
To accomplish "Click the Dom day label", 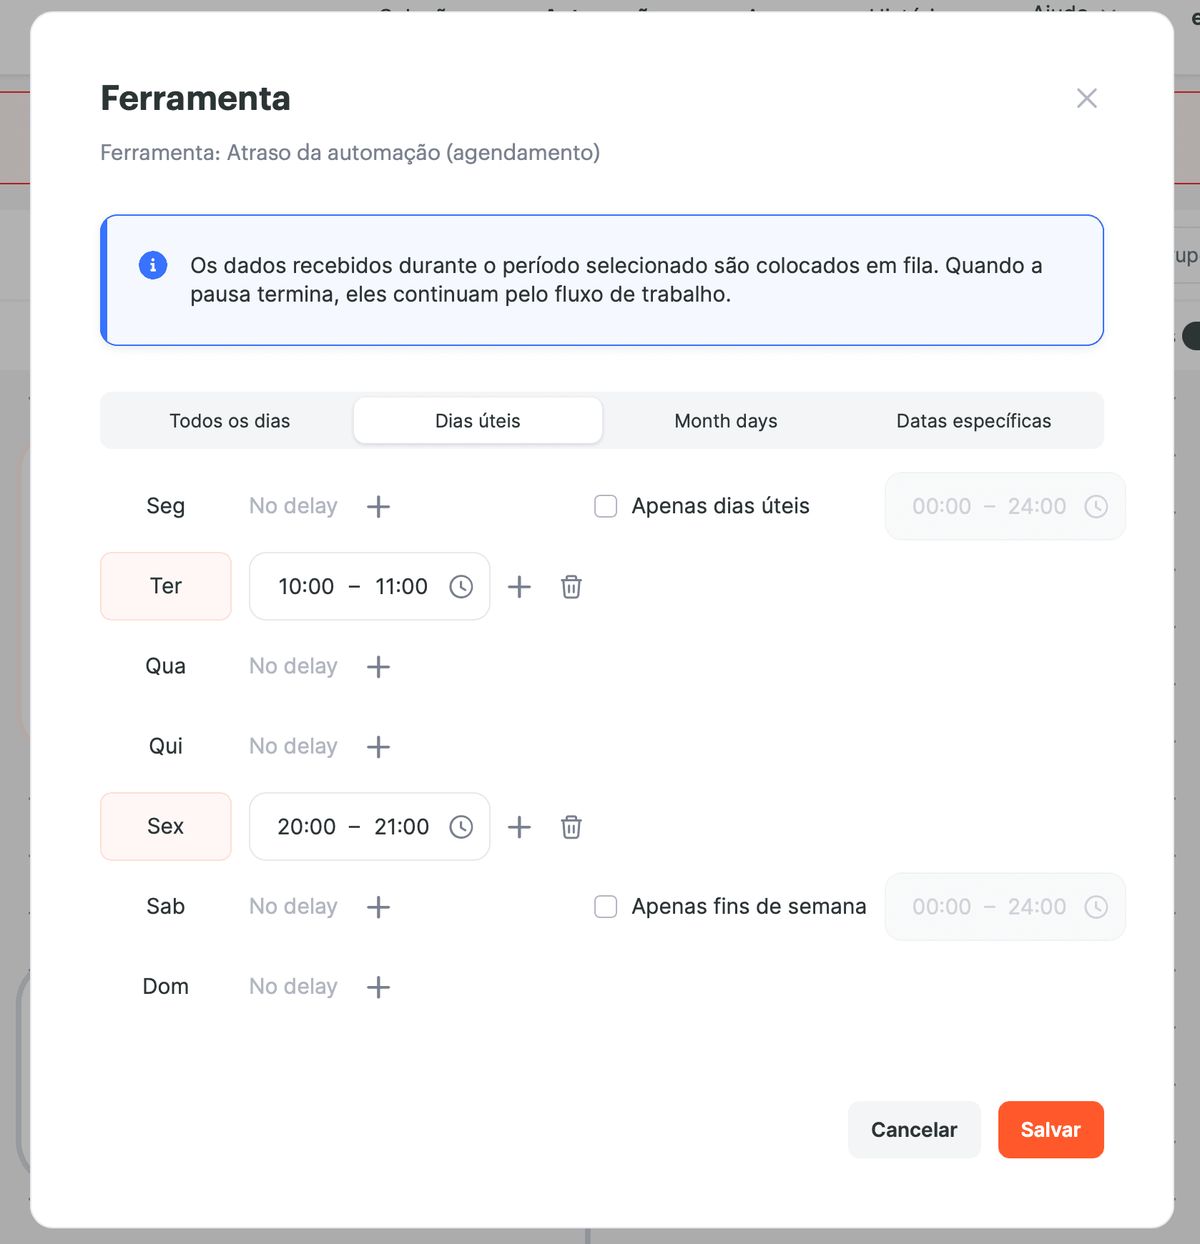I will 166,986.
